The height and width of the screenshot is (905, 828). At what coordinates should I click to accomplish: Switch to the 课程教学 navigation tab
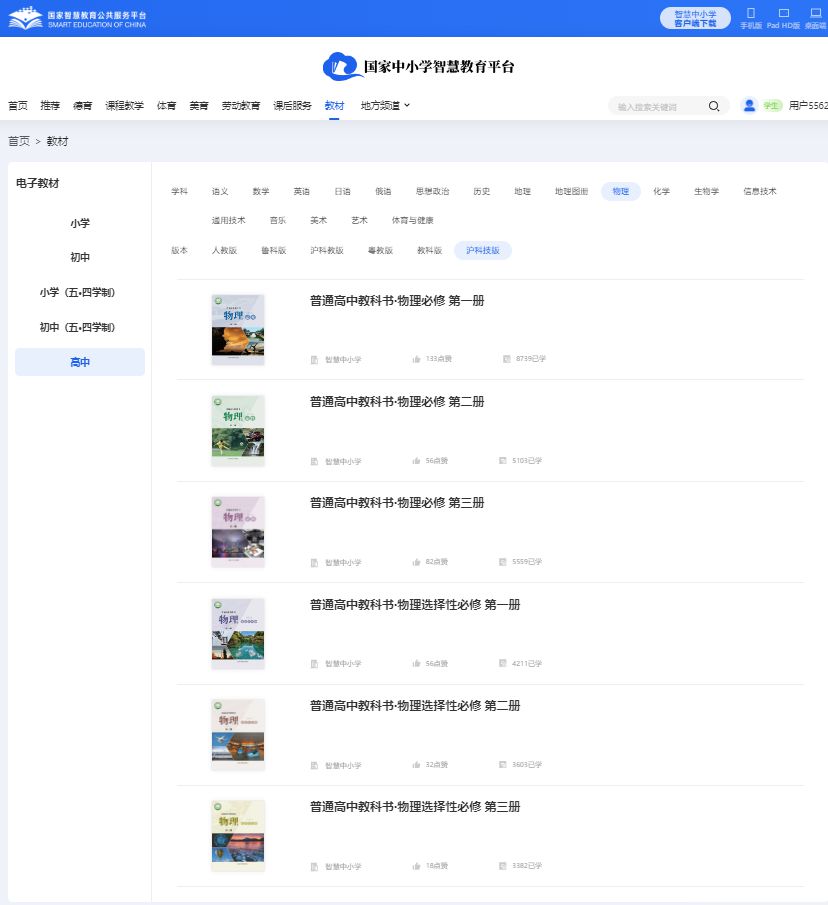[124, 105]
